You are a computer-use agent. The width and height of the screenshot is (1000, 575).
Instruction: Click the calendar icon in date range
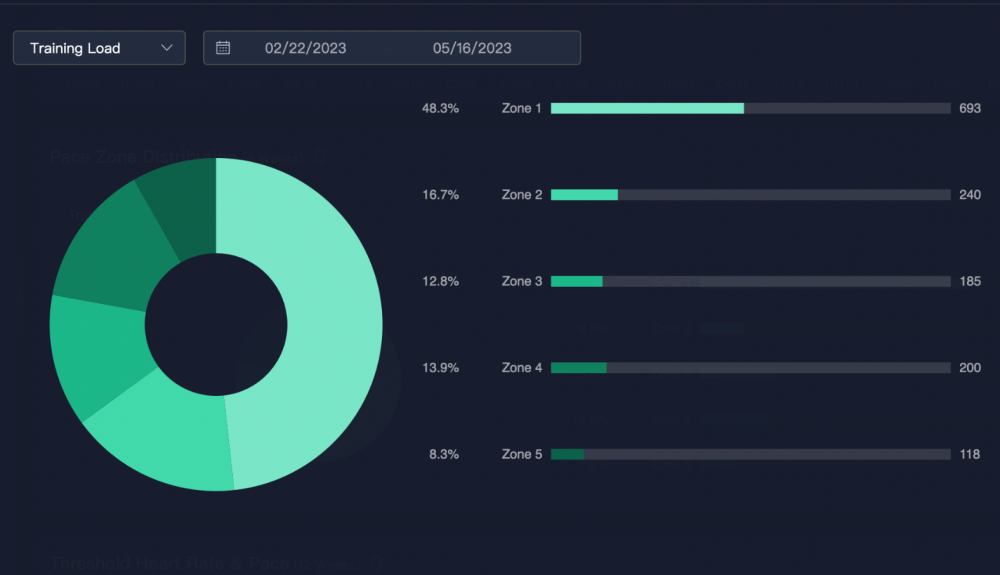(x=223, y=48)
